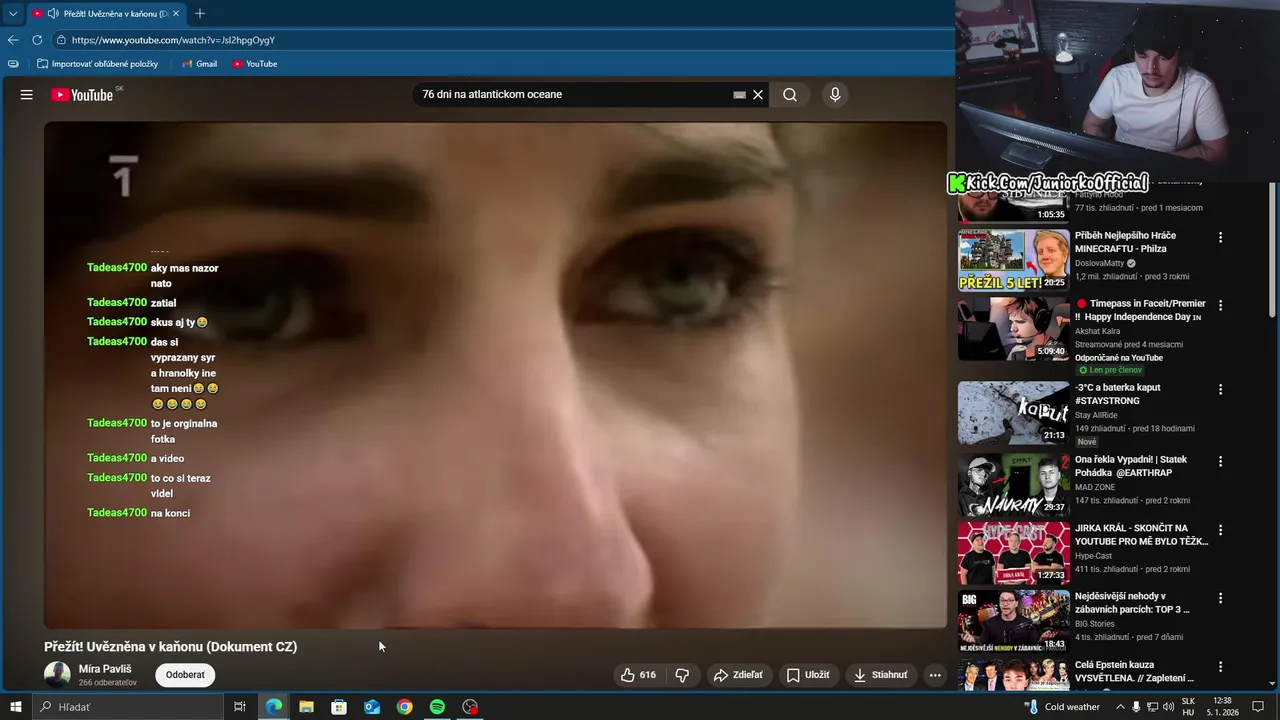The height and width of the screenshot is (720, 1280).
Task: Open the YouTube bookmark
Action: click(255, 64)
